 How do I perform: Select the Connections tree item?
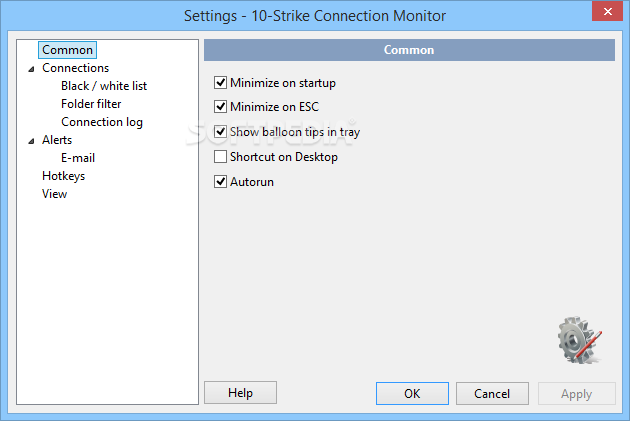pos(76,68)
